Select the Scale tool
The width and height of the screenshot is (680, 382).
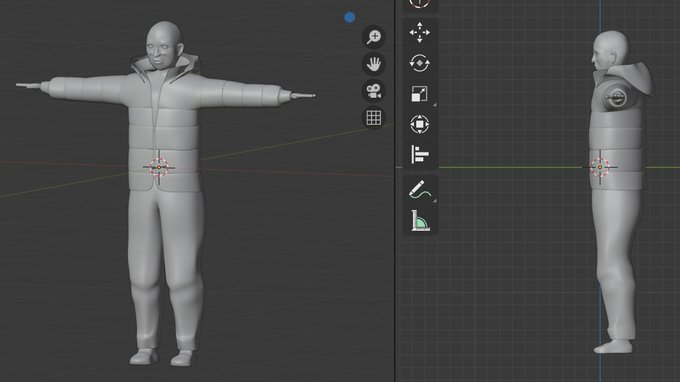coord(420,94)
